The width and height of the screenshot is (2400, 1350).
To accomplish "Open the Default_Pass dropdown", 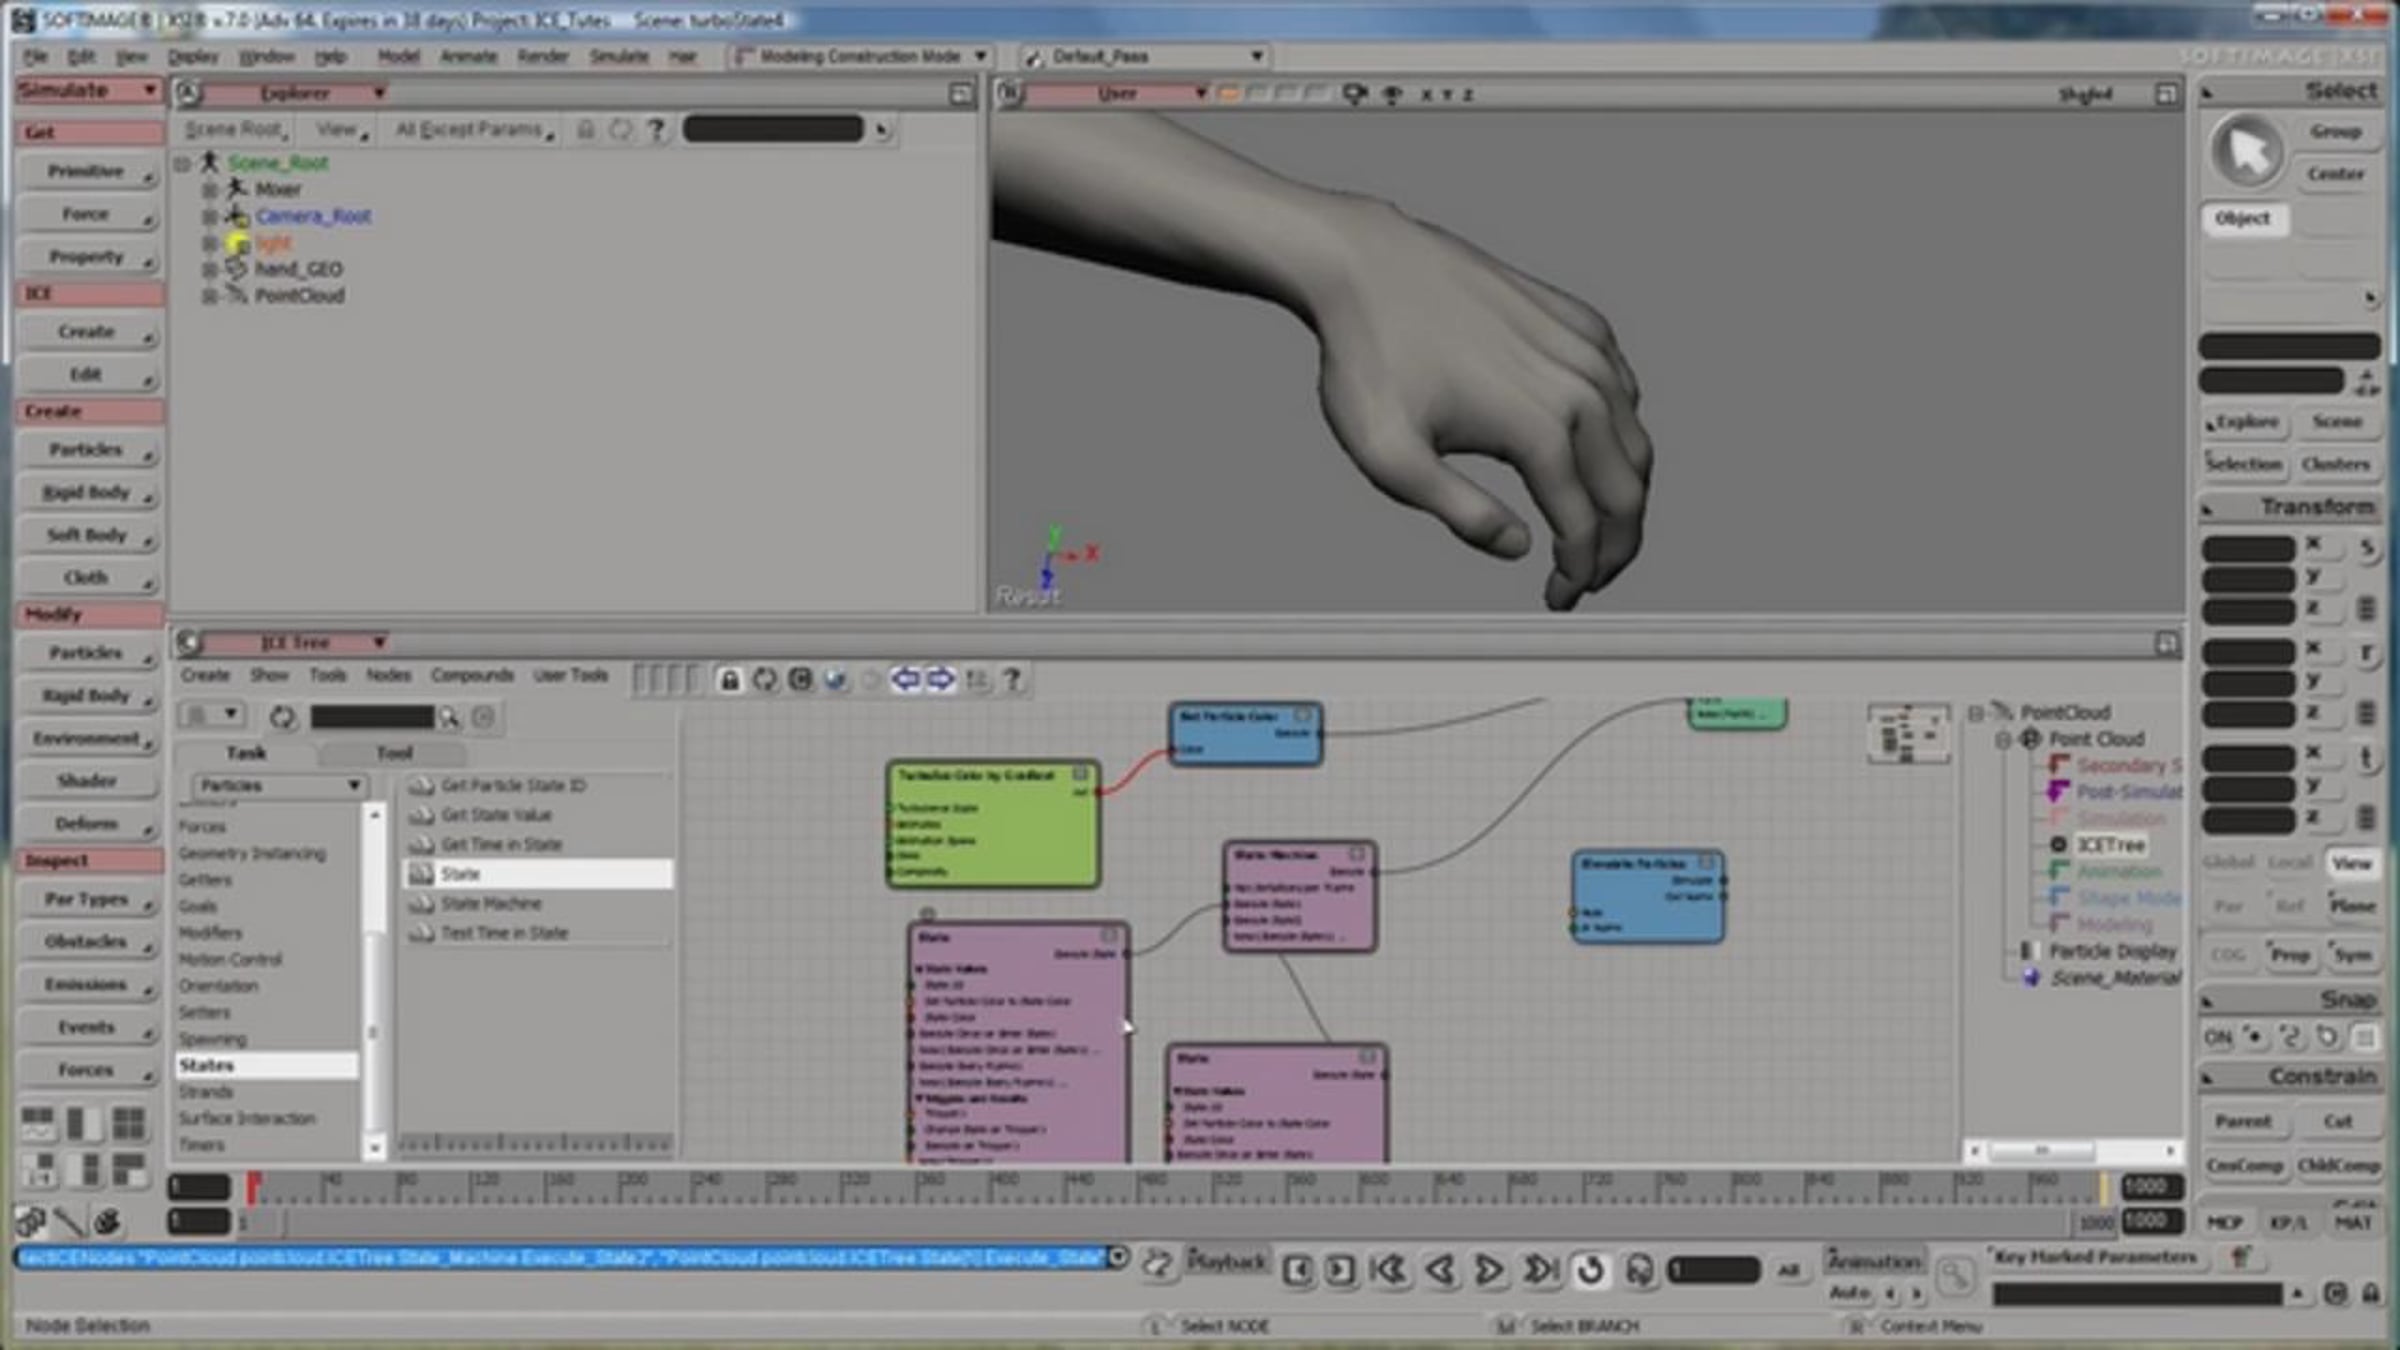I will (x=1145, y=57).
